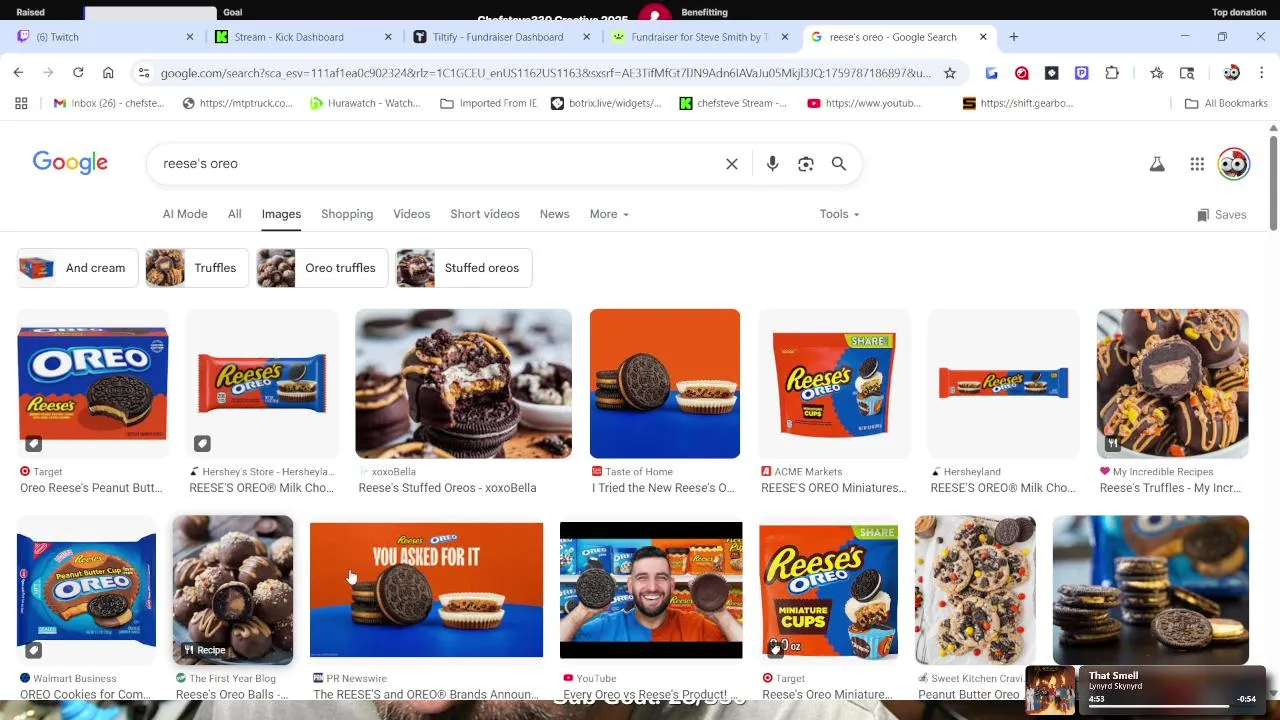Open the Walmart Business Oreo cookies image
Screen dimensions: 1280x720
click(86, 590)
